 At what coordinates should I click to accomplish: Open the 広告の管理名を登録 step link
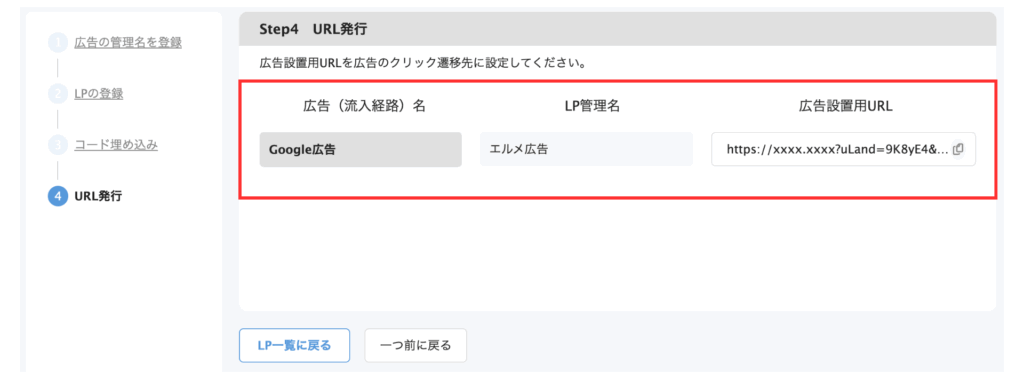pyautogui.click(x=128, y=43)
